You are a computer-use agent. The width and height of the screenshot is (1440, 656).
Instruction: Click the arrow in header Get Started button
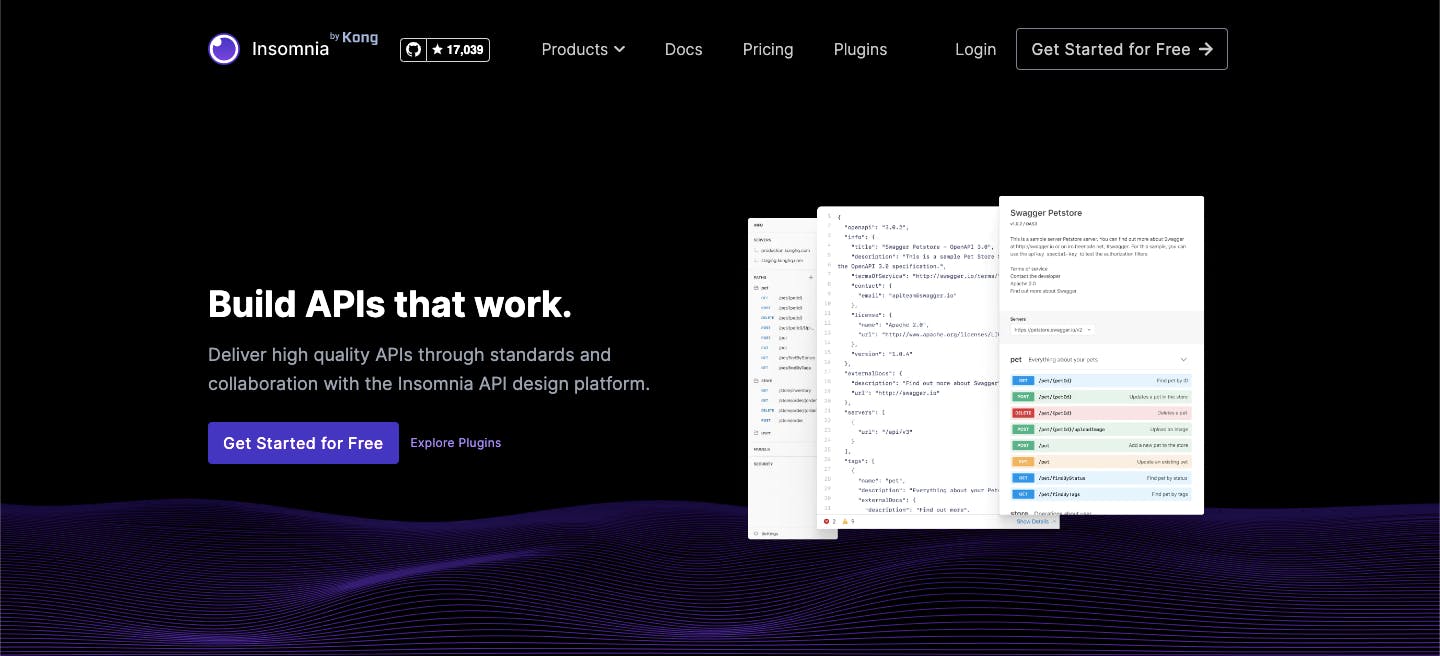1205,49
